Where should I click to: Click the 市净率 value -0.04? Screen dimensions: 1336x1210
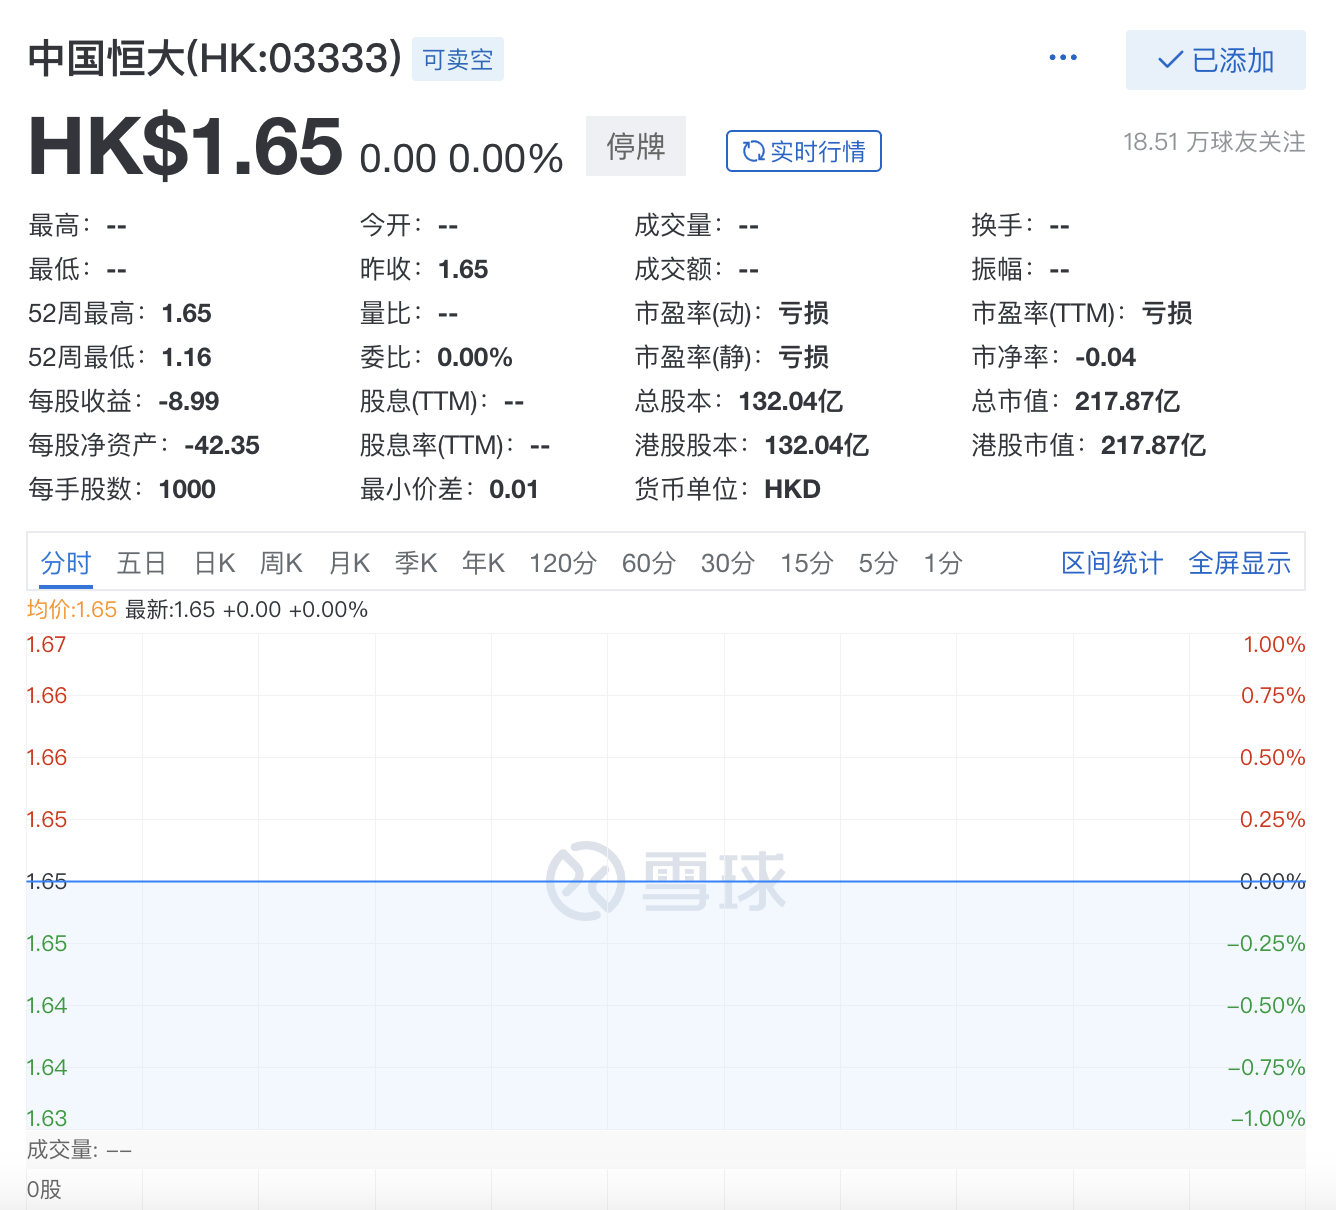[1106, 357]
